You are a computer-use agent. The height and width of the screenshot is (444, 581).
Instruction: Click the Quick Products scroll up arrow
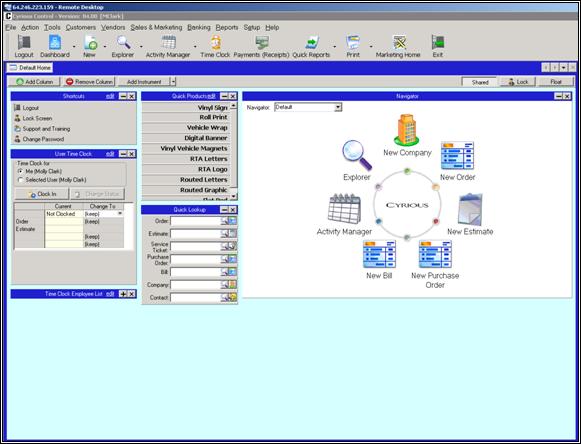233,106
